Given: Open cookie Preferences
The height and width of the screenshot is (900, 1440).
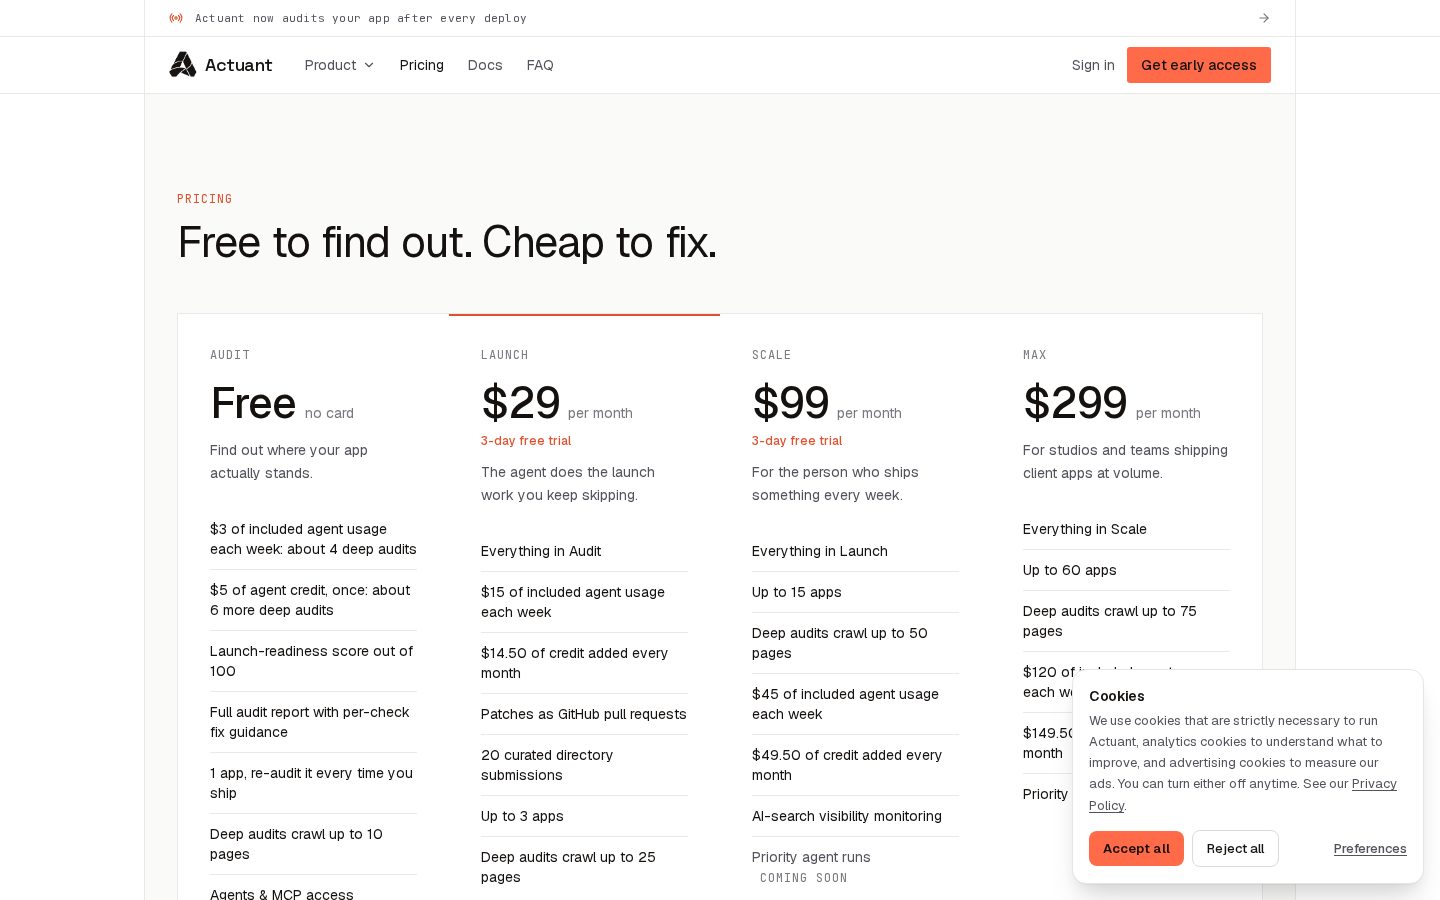Looking at the screenshot, I should click(1370, 848).
